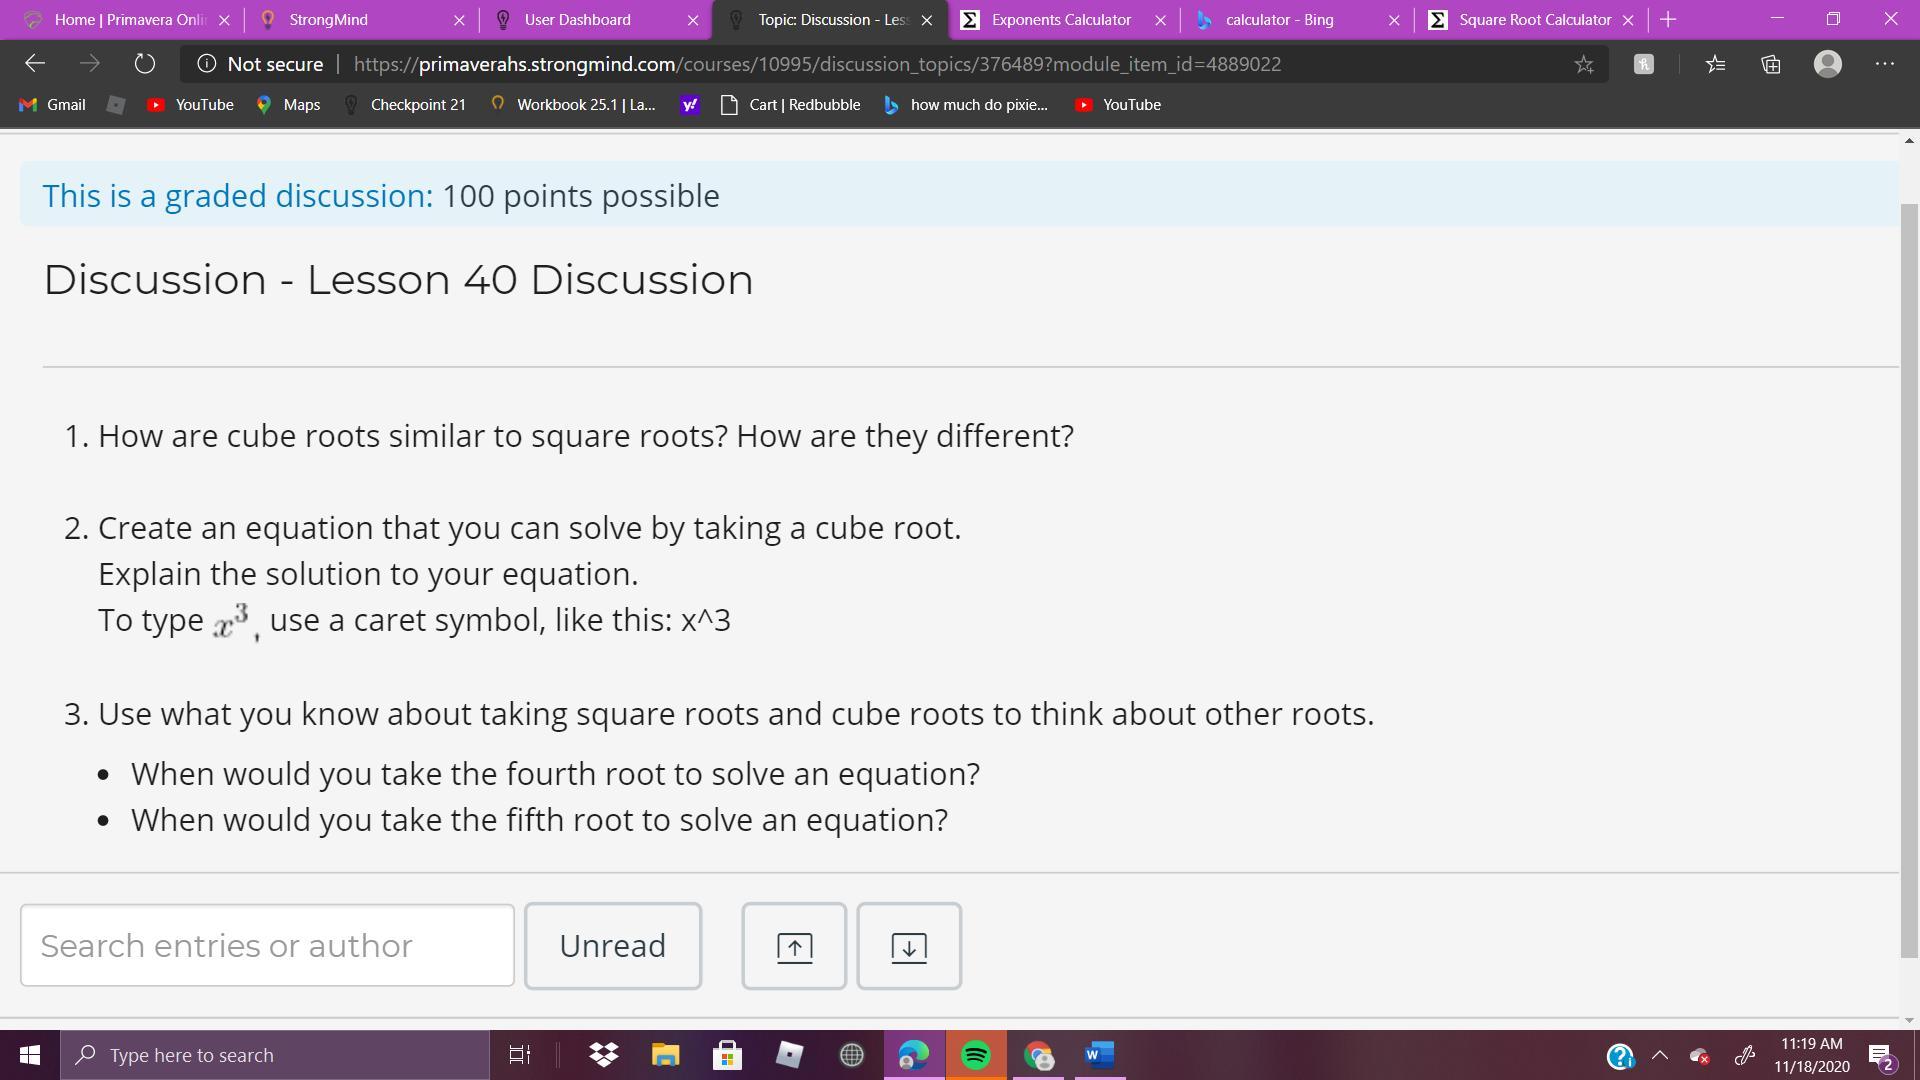Collapse replies with up-arrow button
Image resolution: width=1920 pixels, height=1080 pixels.
pyautogui.click(x=794, y=946)
